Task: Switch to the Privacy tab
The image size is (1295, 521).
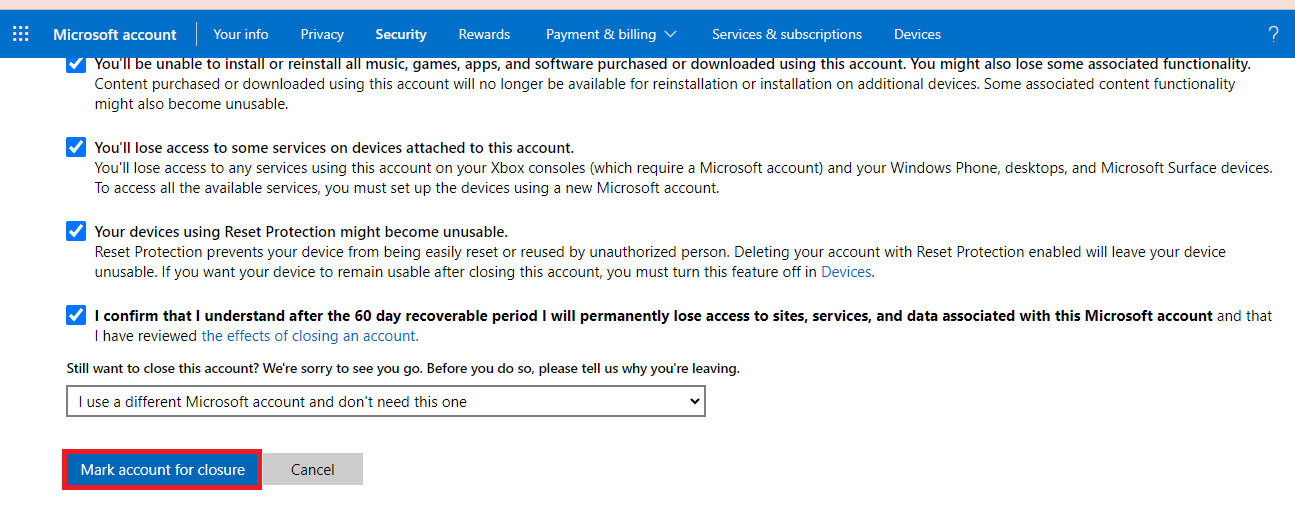Action: click(322, 34)
